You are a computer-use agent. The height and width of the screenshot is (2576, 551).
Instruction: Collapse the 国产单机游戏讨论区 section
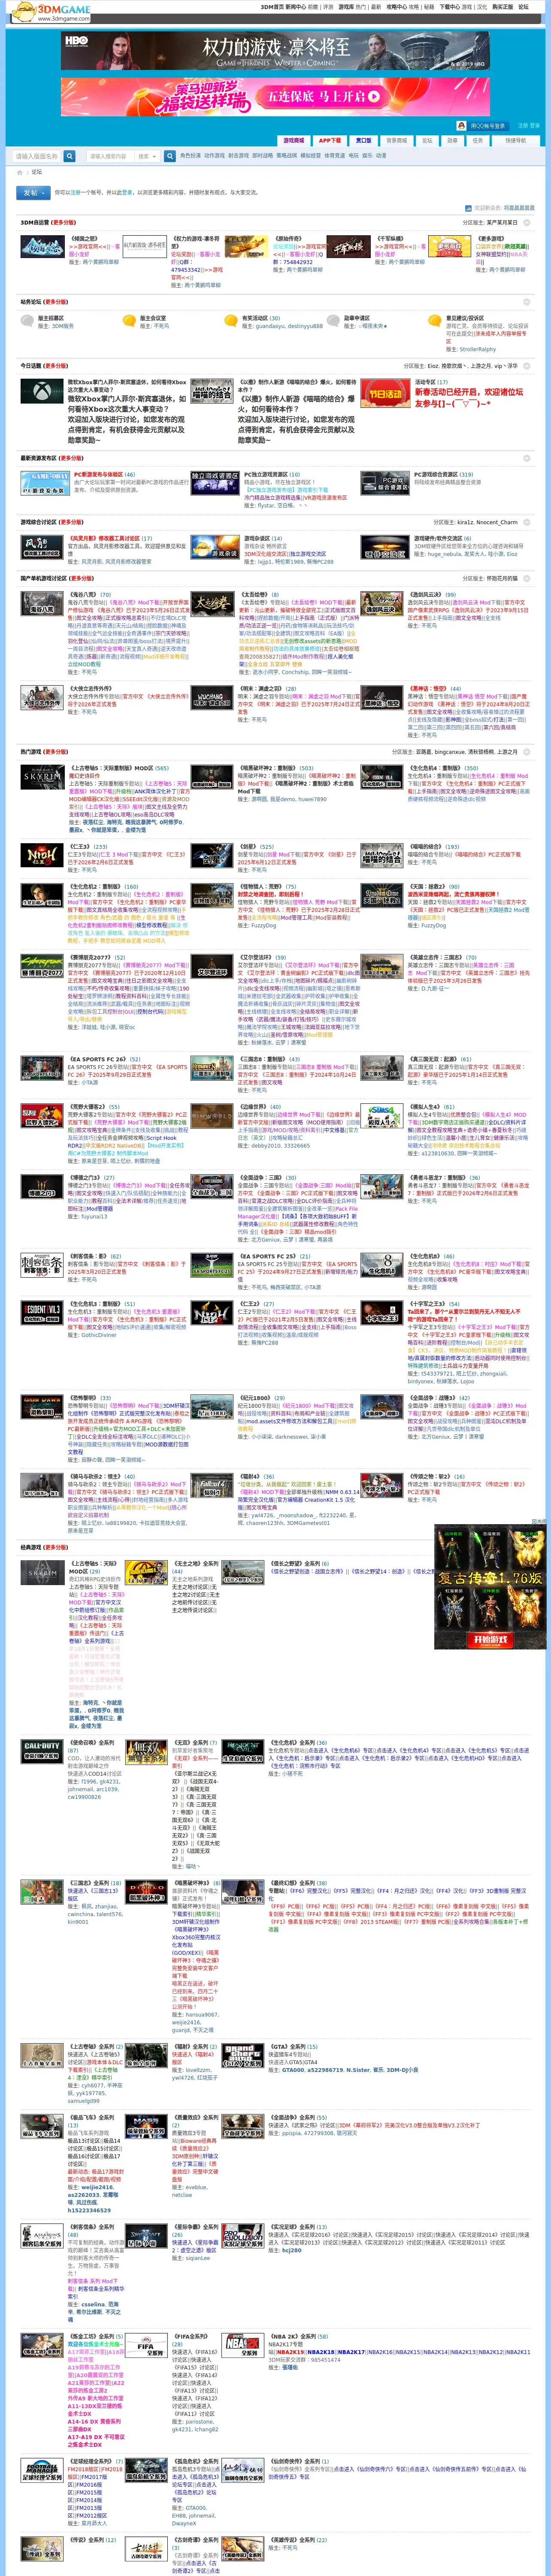[527, 578]
